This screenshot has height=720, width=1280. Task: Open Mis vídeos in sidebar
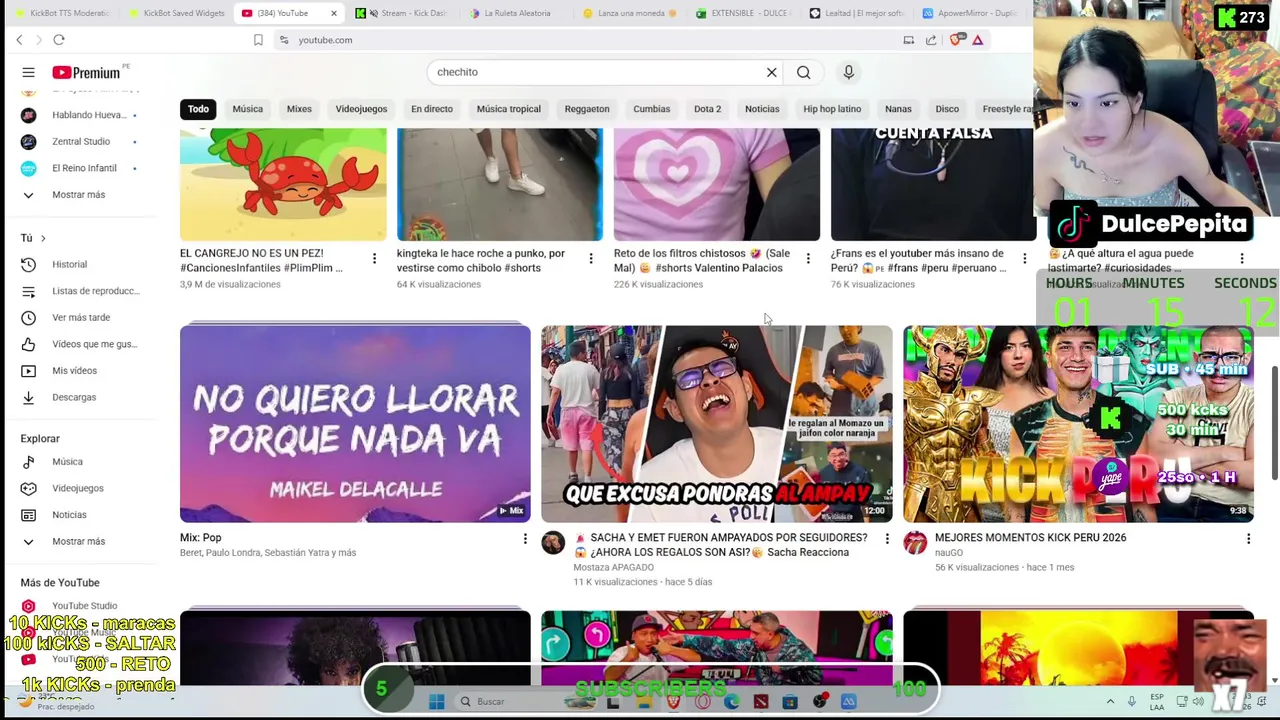(80, 370)
